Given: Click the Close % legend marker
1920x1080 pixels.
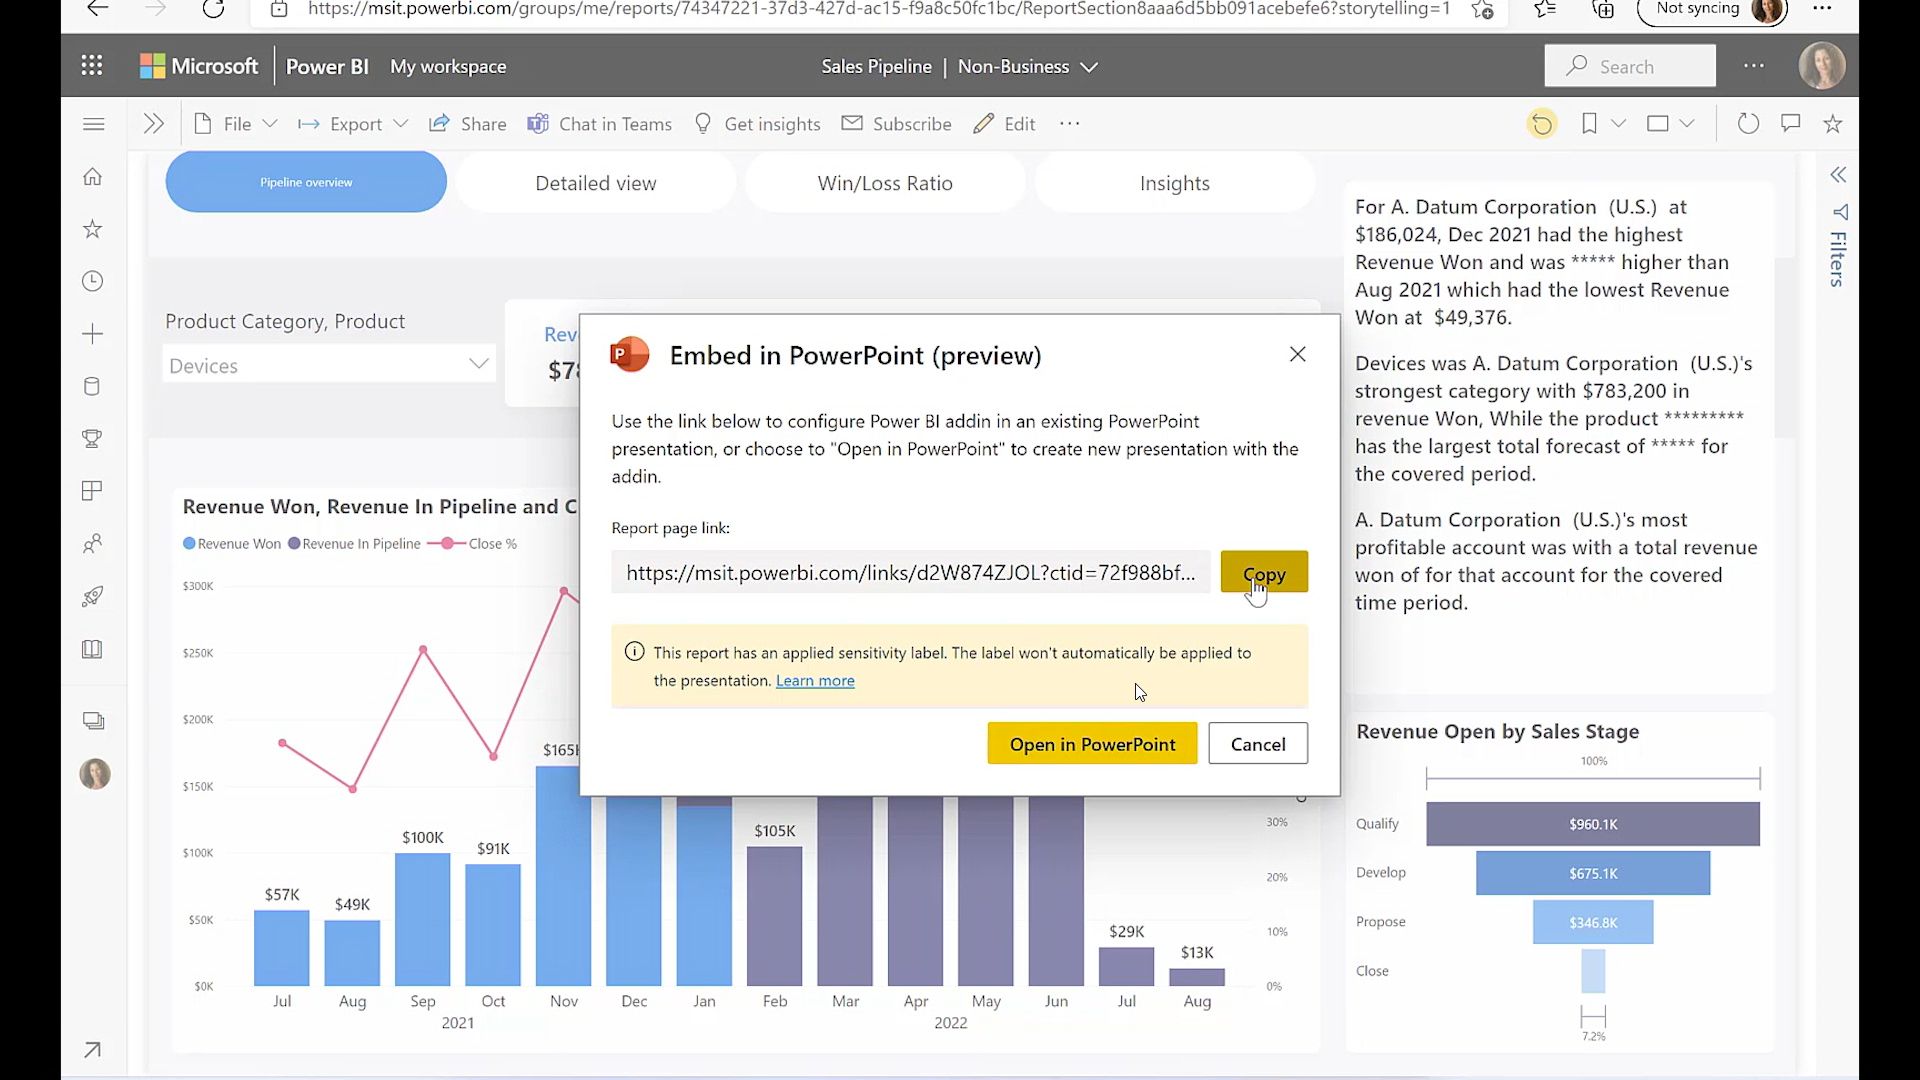Looking at the screenshot, I should pyautogui.click(x=446, y=544).
